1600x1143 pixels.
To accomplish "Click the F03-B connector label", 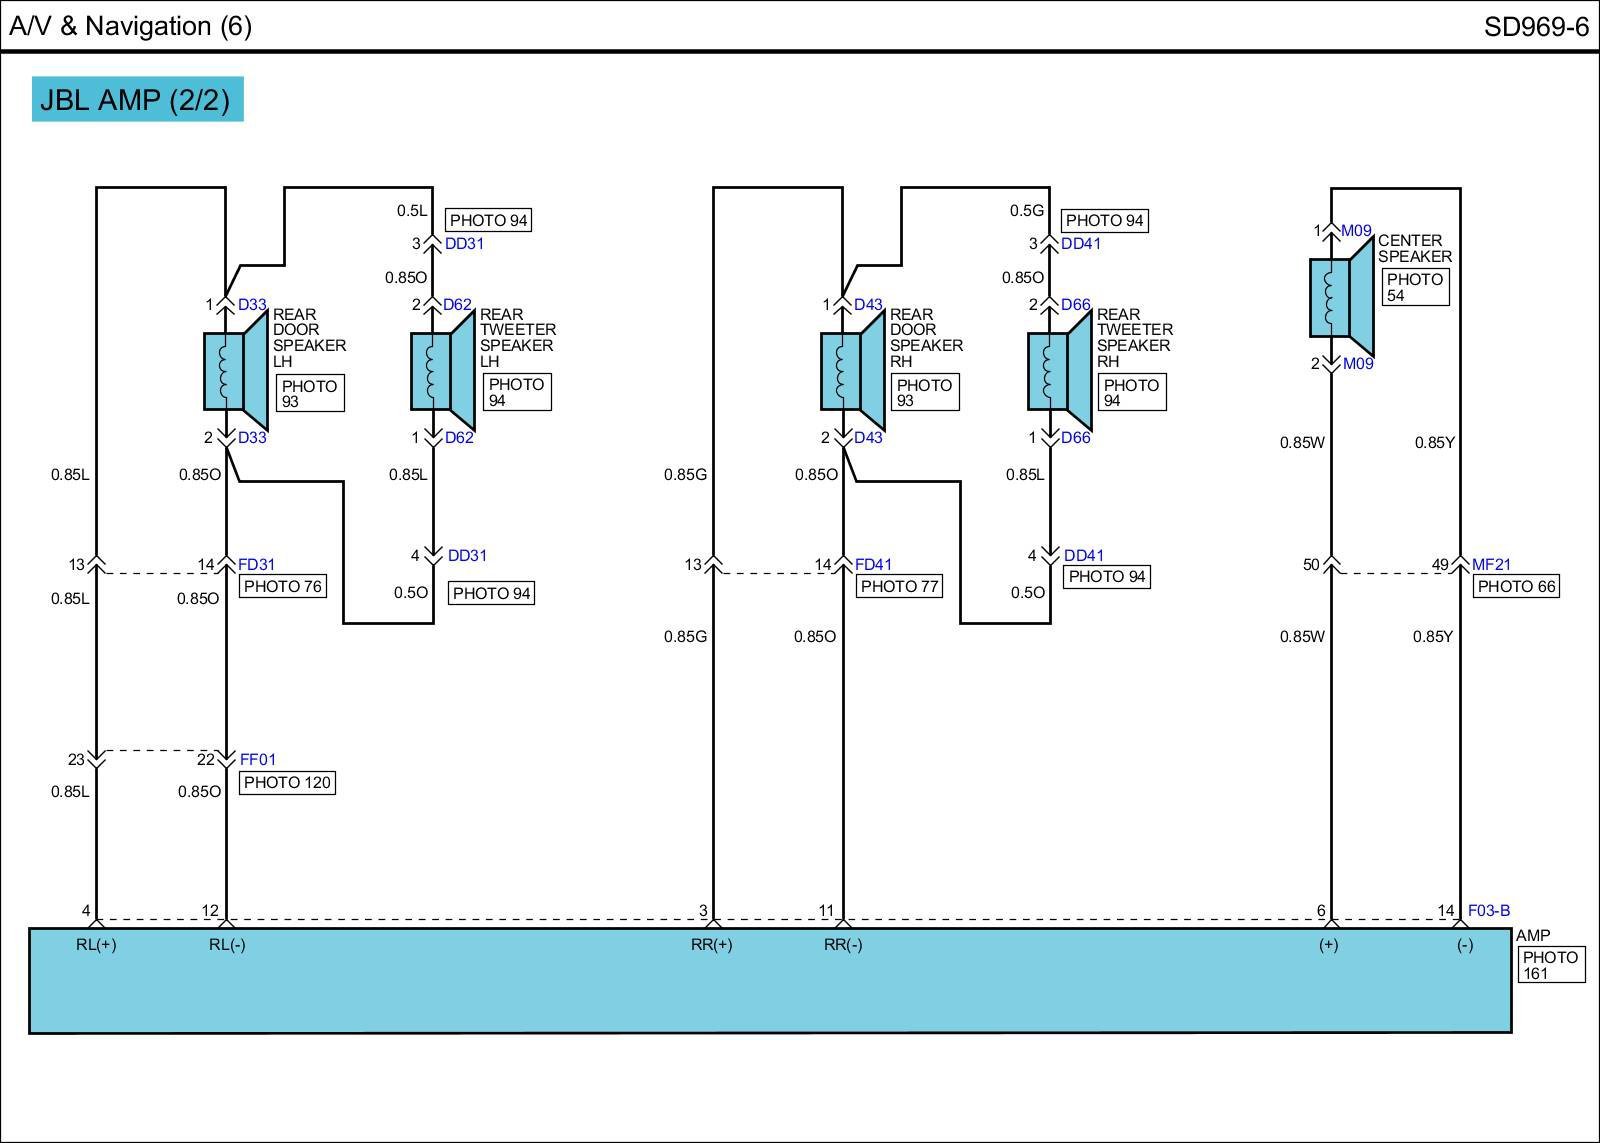I will point(1488,911).
